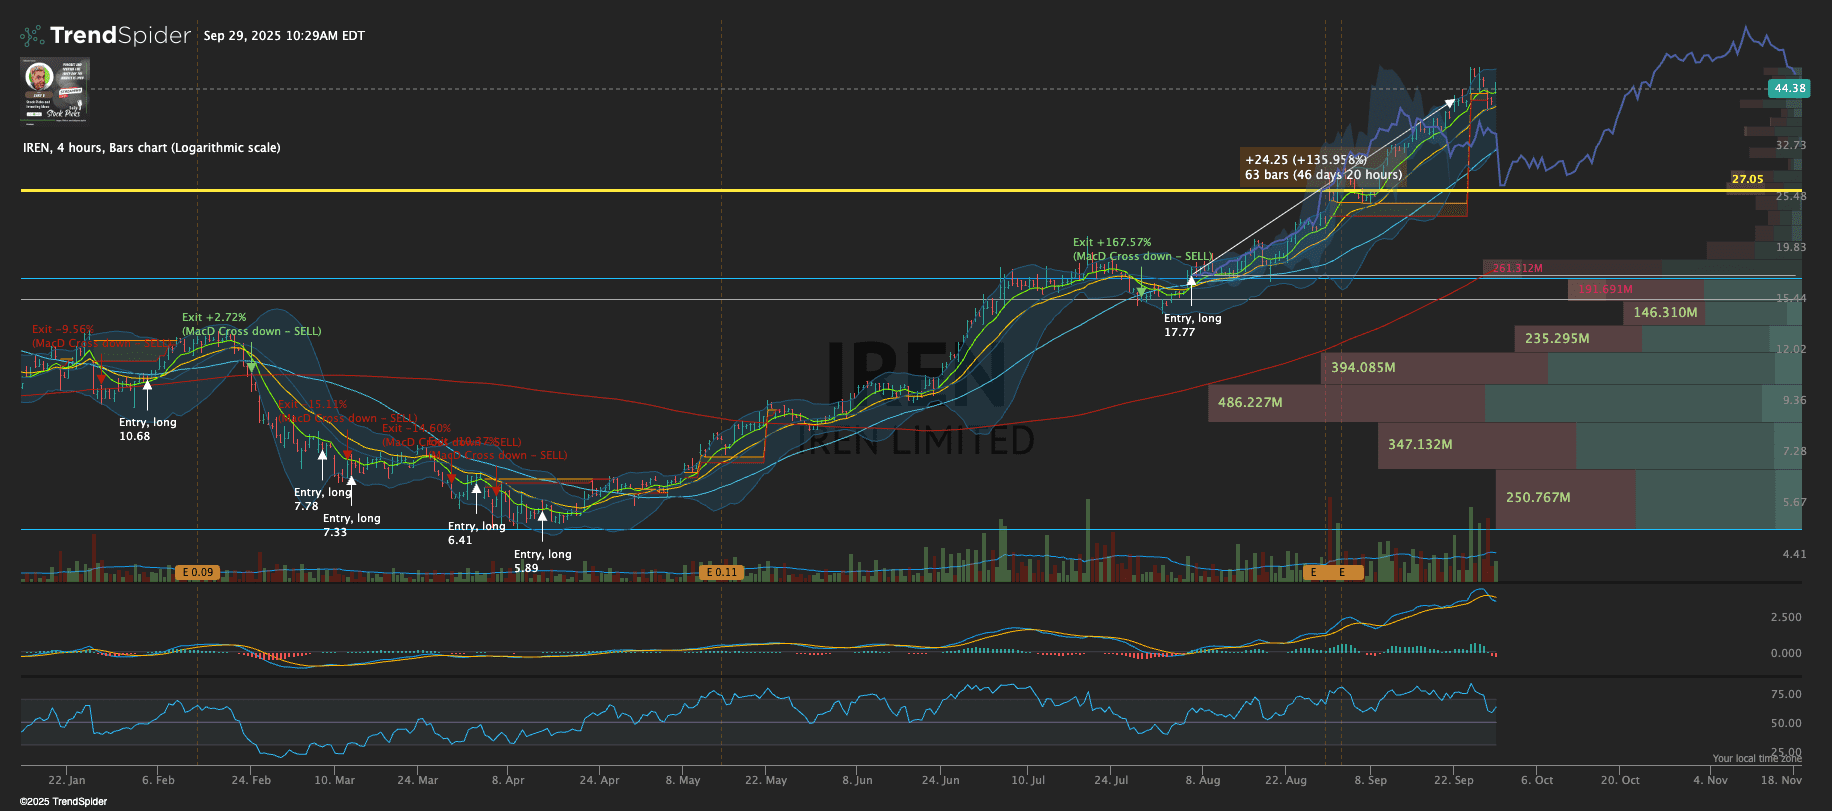Open the Stock Picks thumbnail image

click(55, 90)
